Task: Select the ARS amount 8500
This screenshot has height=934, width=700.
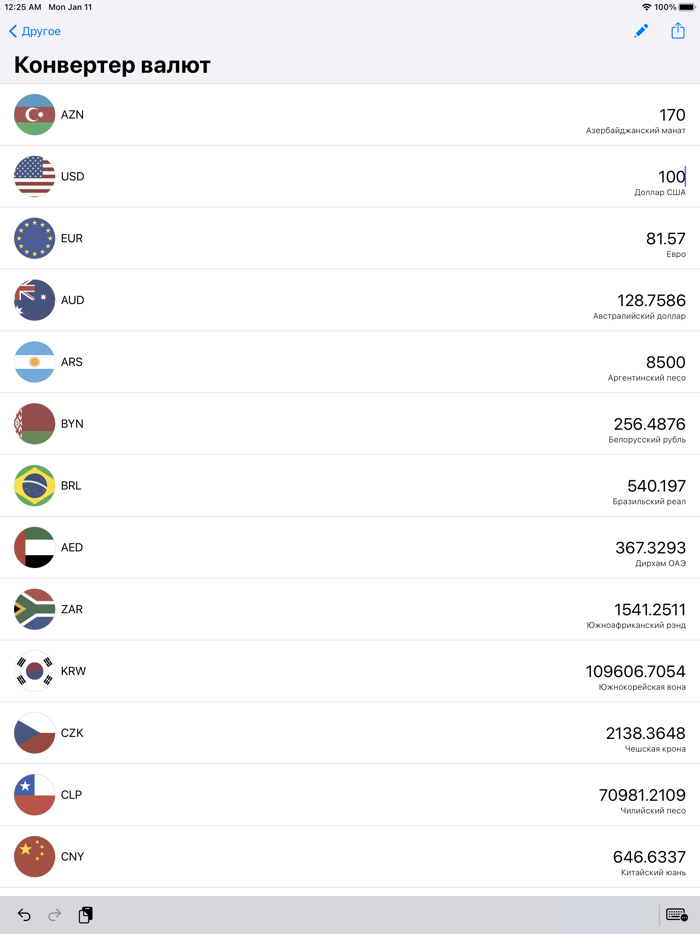Action: click(x=666, y=362)
